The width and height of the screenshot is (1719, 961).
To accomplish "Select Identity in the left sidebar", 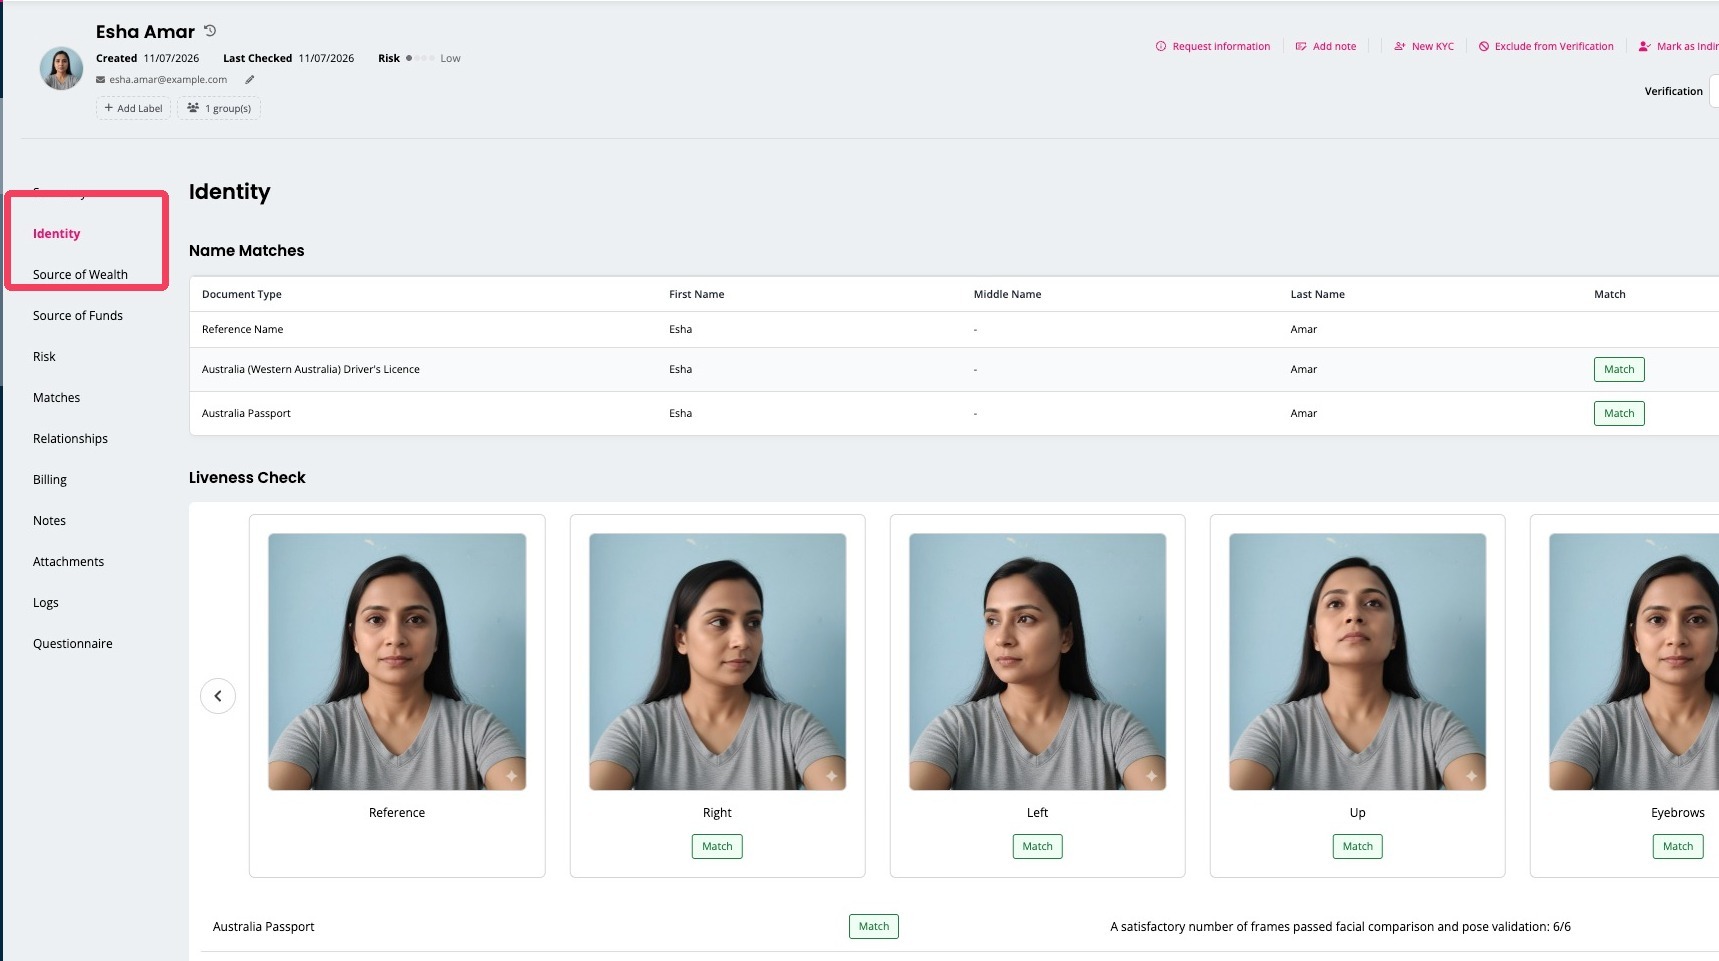I will (56, 234).
